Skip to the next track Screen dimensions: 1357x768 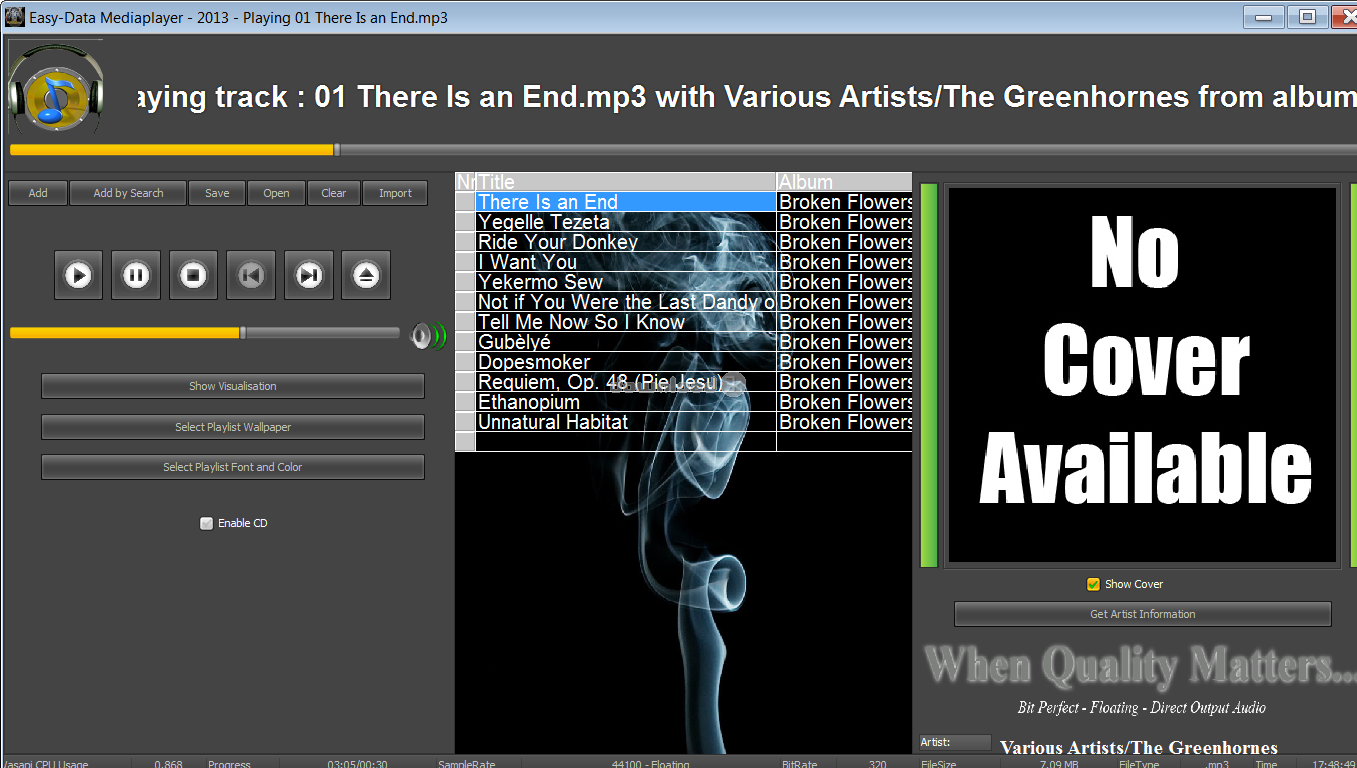(x=309, y=275)
